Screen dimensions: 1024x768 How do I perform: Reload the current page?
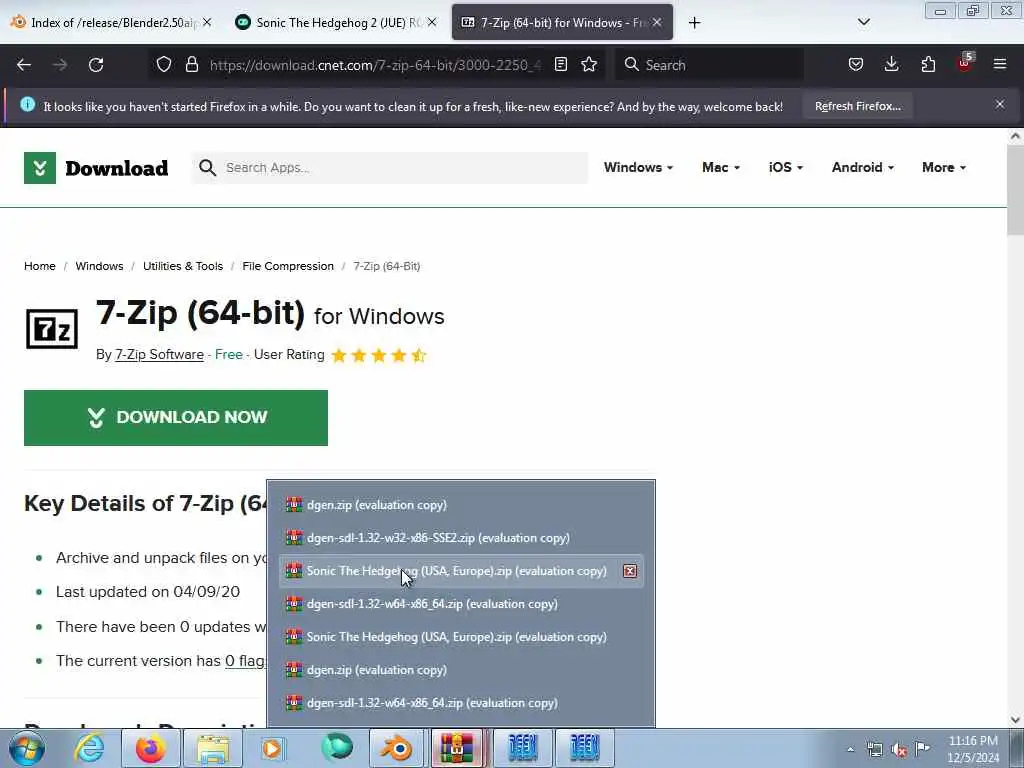(96, 65)
